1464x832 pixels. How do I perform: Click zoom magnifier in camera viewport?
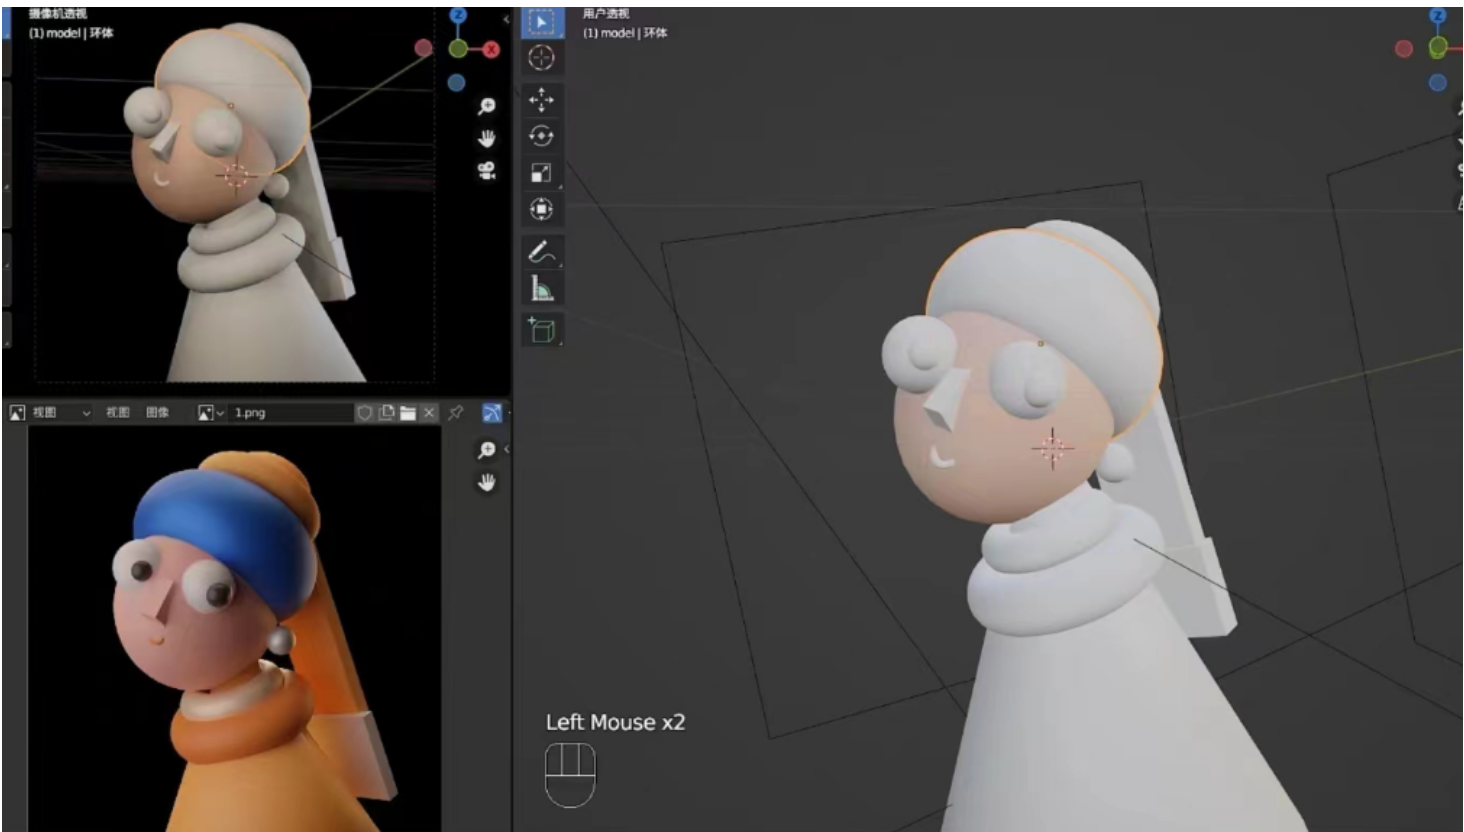click(x=487, y=107)
